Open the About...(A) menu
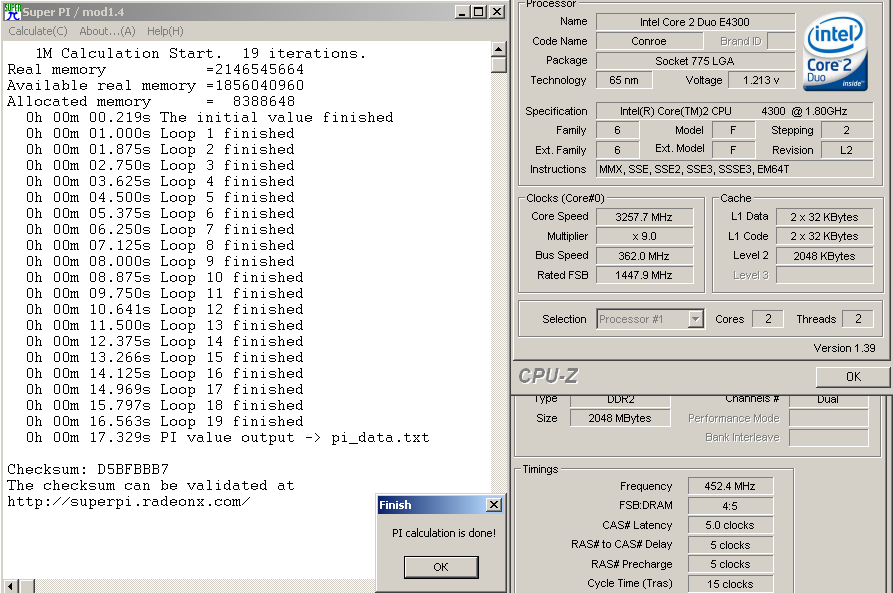Screen dimensions: 893x593 [x=107, y=31]
